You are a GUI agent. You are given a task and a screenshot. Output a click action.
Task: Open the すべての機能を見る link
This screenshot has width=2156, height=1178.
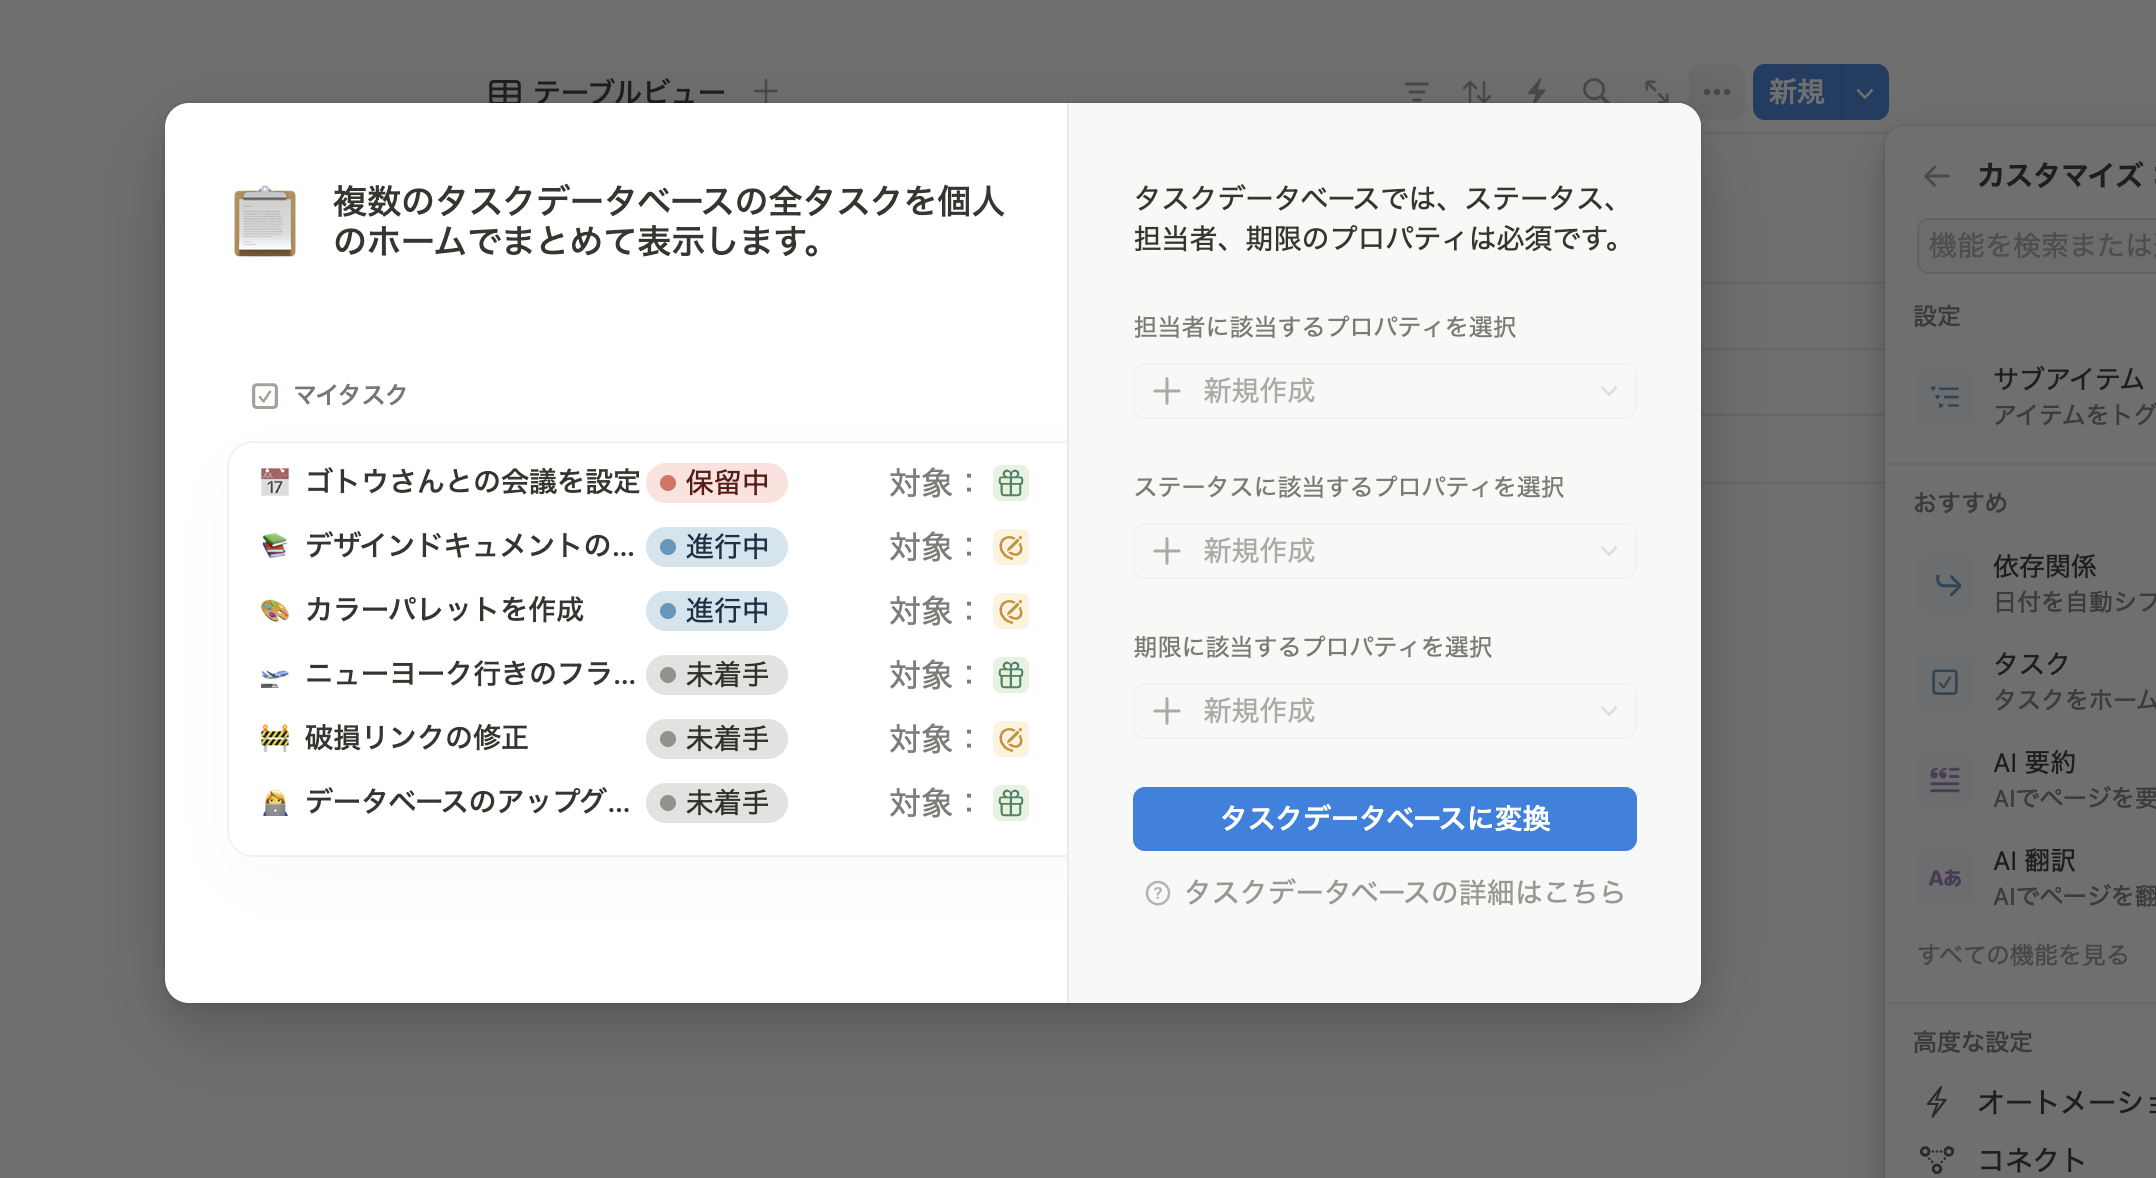(2023, 955)
